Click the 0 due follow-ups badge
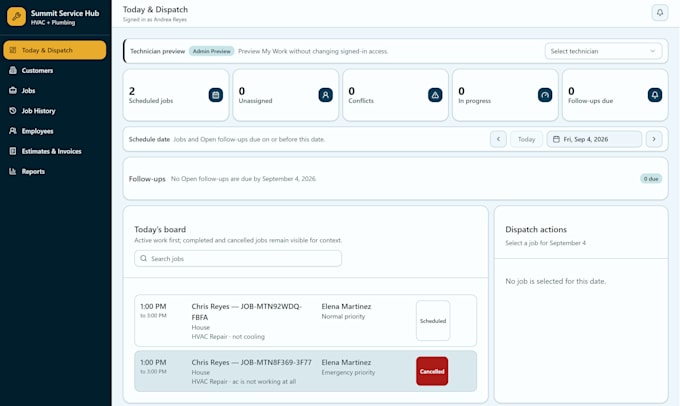680x406 pixels. [651, 179]
